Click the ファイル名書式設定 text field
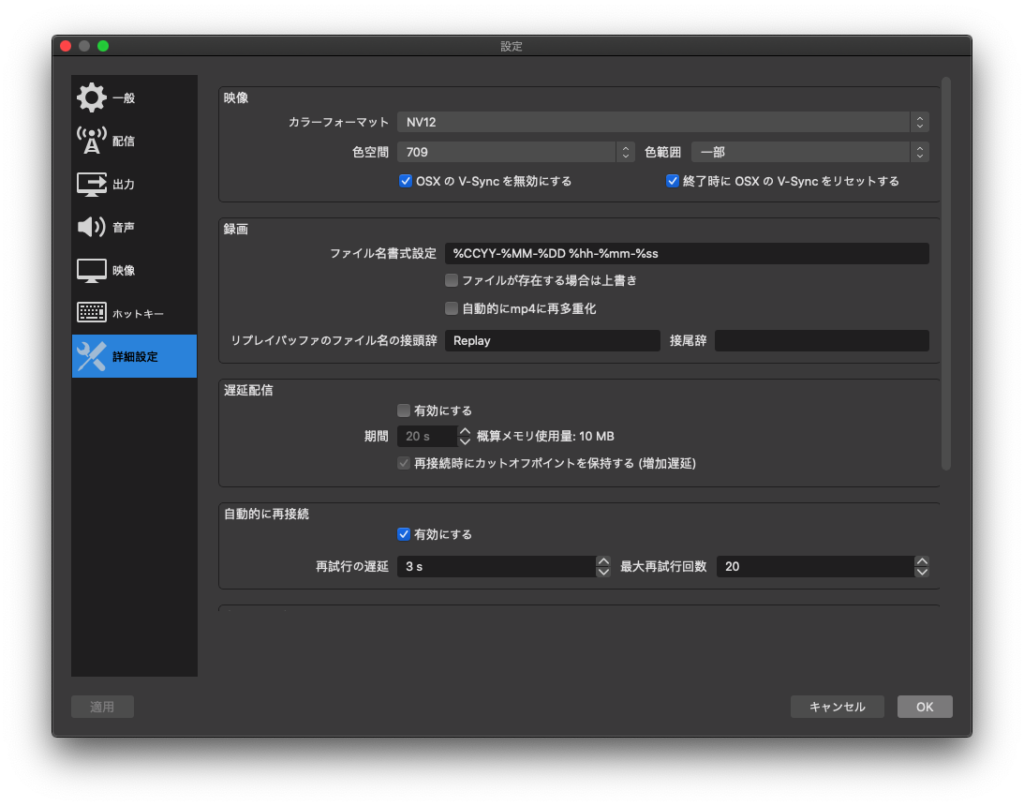 pyautogui.click(x=687, y=253)
